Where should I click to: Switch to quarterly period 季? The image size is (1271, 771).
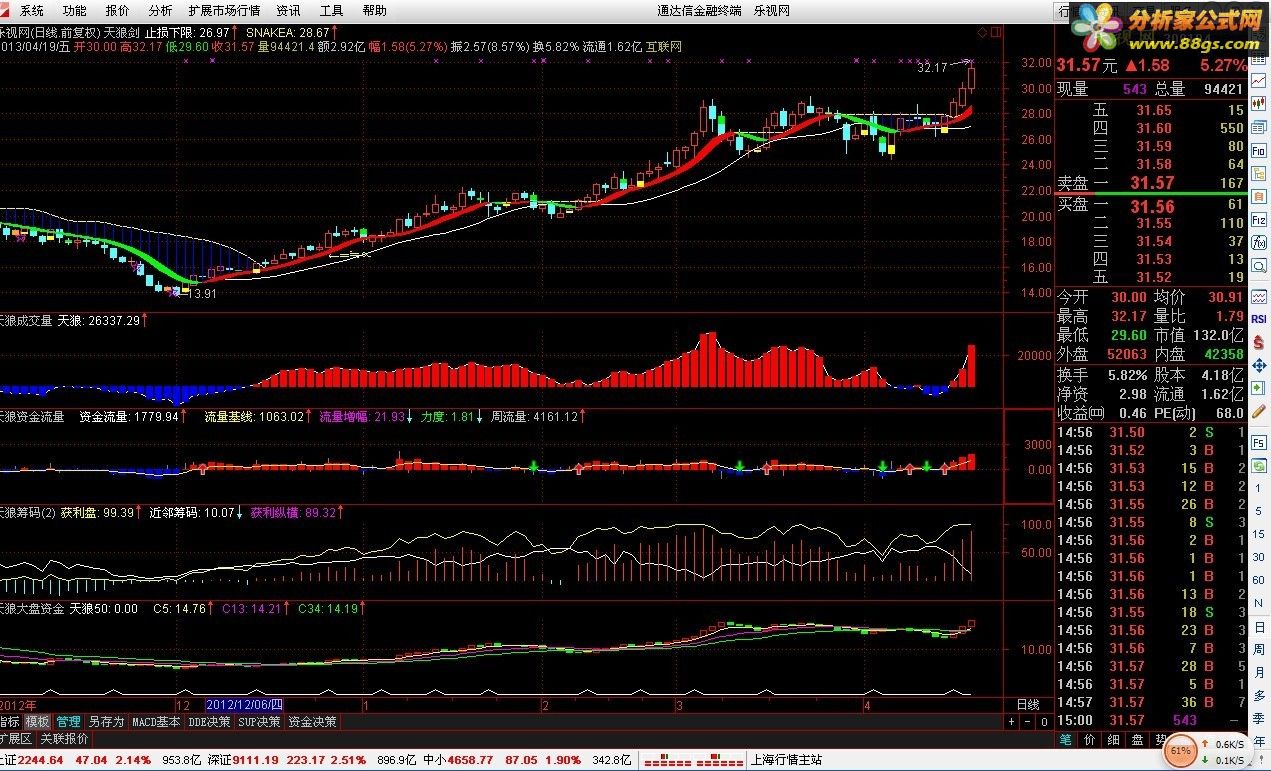(x=1259, y=719)
